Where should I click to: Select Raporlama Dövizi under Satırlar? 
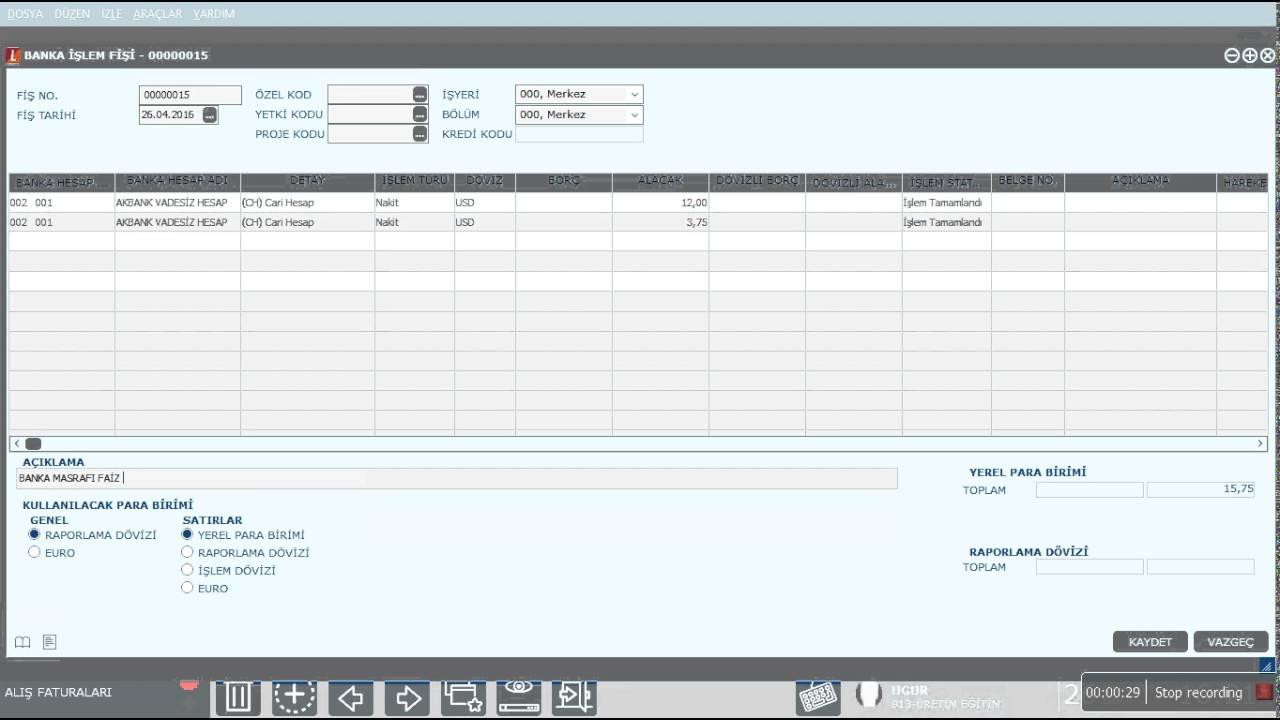pos(187,552)
